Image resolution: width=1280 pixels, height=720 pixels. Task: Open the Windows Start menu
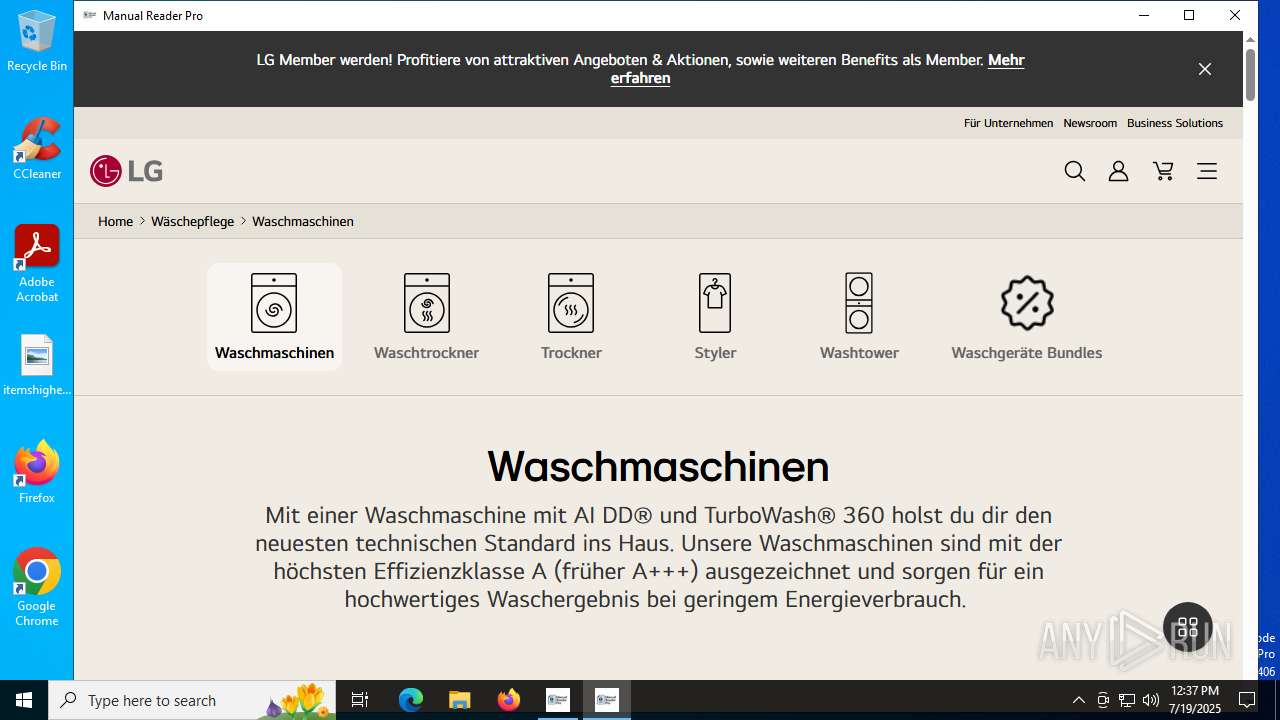click(24, 700)
